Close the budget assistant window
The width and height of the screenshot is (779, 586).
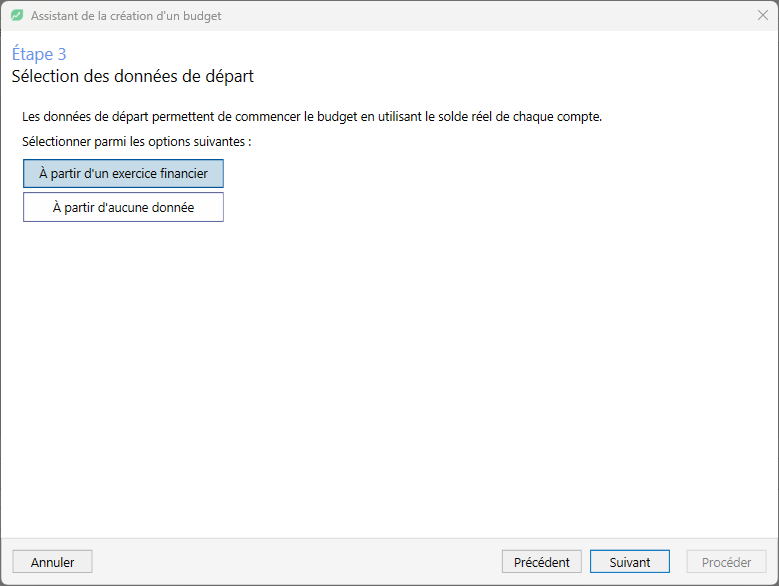point(763,15)
